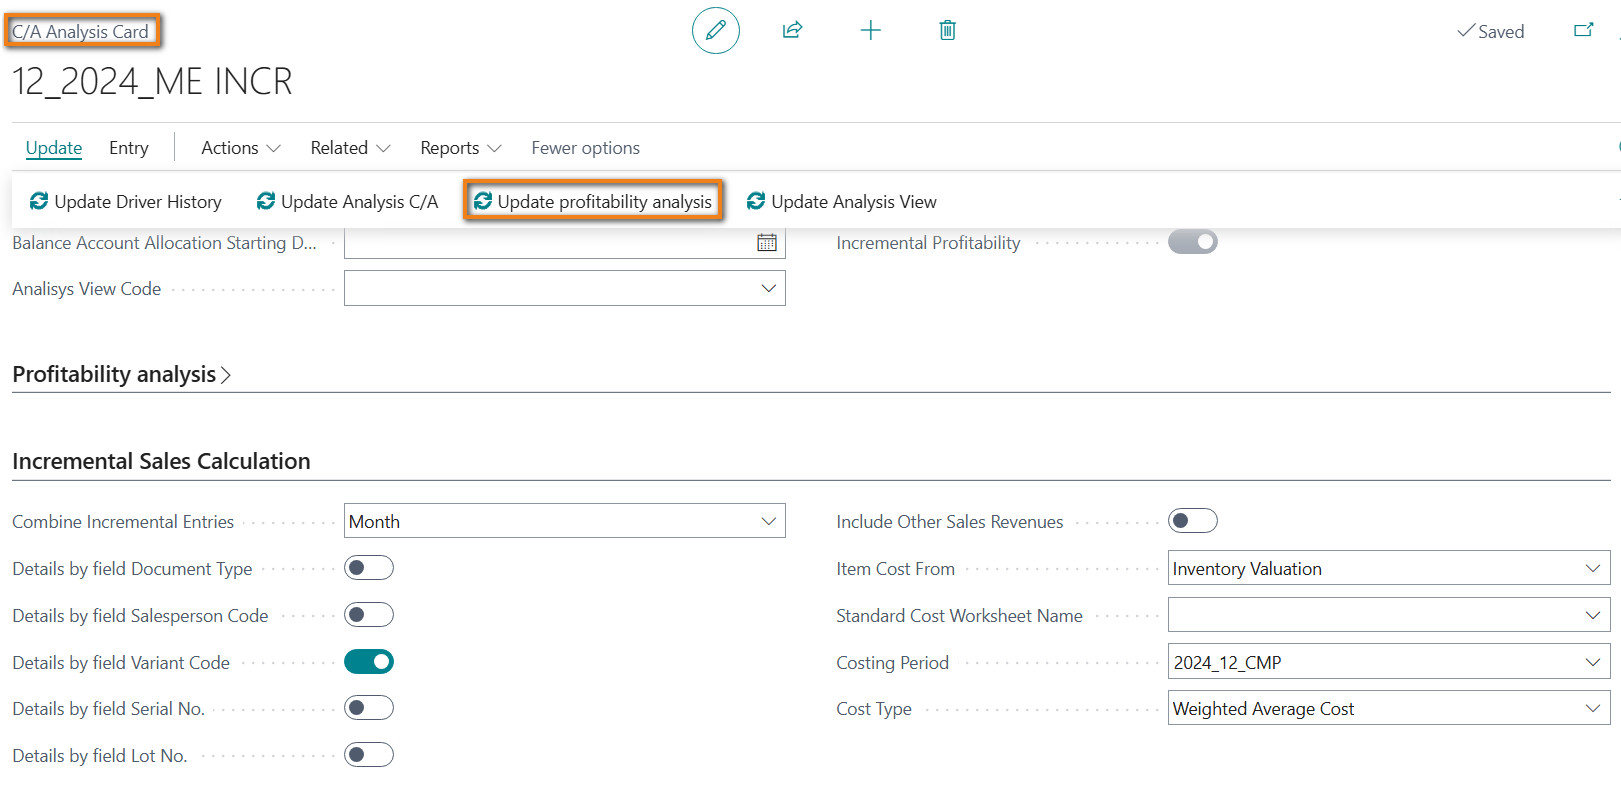The height and width of the screenshot is (795, 1621).
Task: Open Cost Type dropdown
Action: coord(1592,708)
